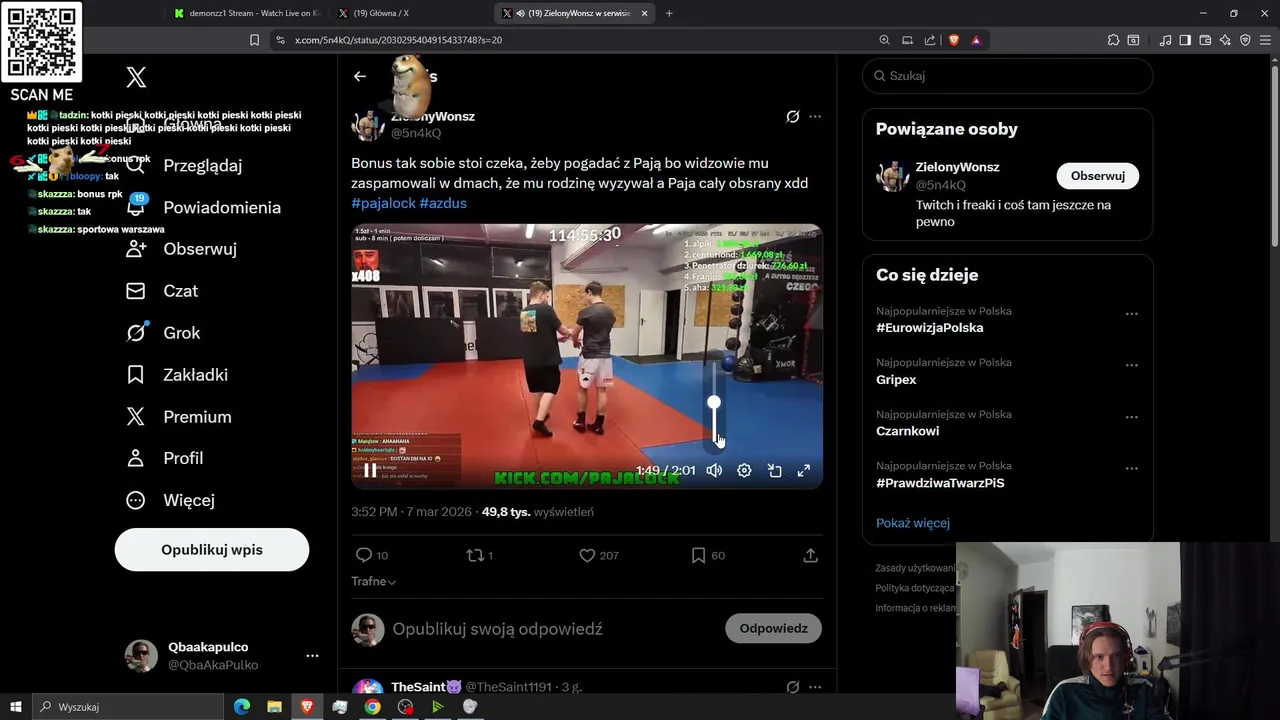
Task: Open media control music note icon
Action: (1165, 40)
